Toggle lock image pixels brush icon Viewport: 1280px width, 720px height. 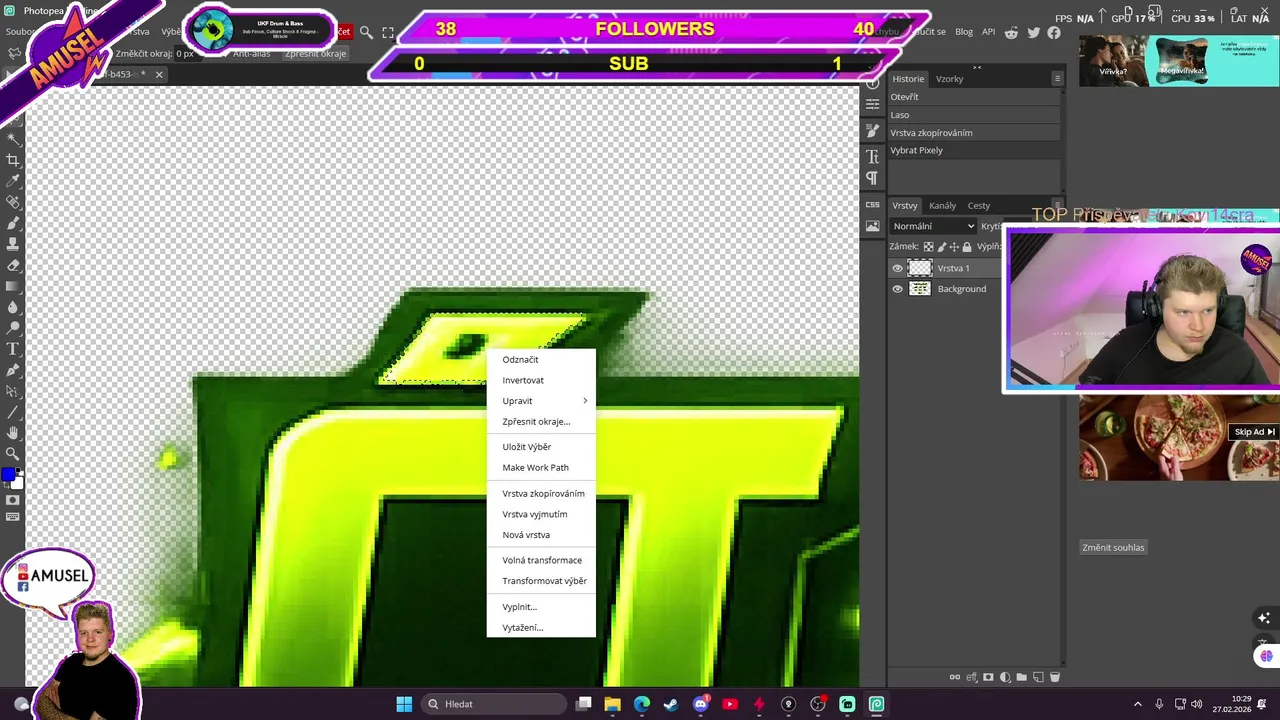click(941, 246)
